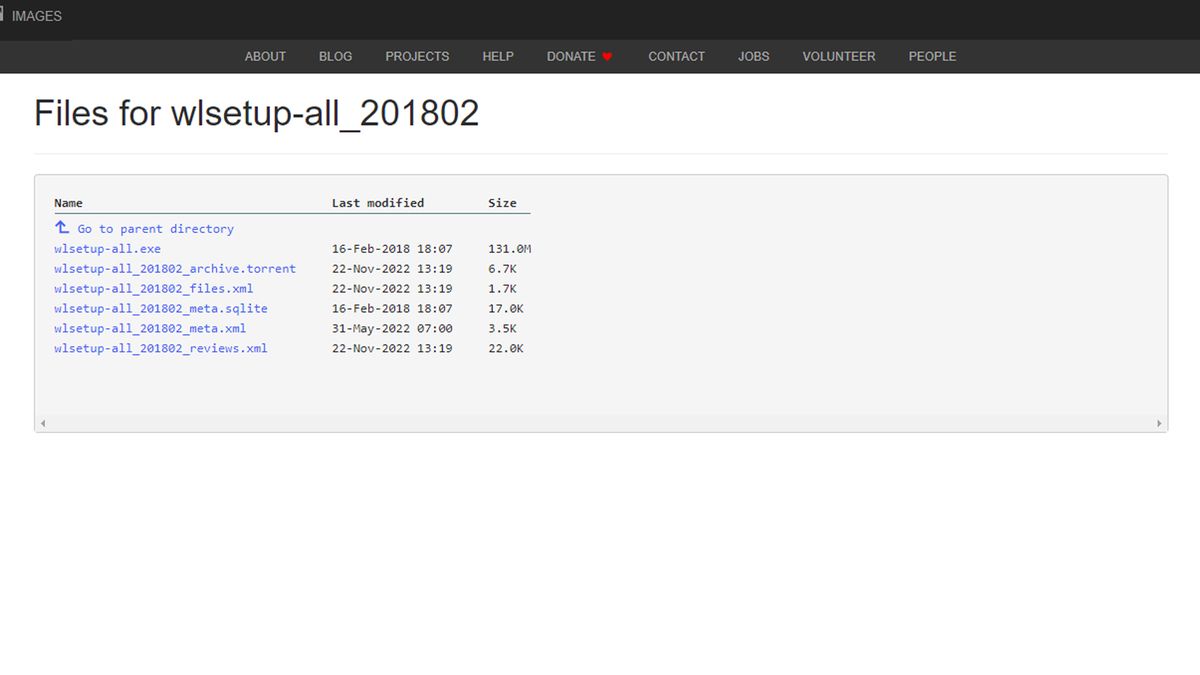Image resolution: width=1200 pixels, height=675 pixels.
Task: Click the Images icon in top bar
Action: click(x=3, y=16)
